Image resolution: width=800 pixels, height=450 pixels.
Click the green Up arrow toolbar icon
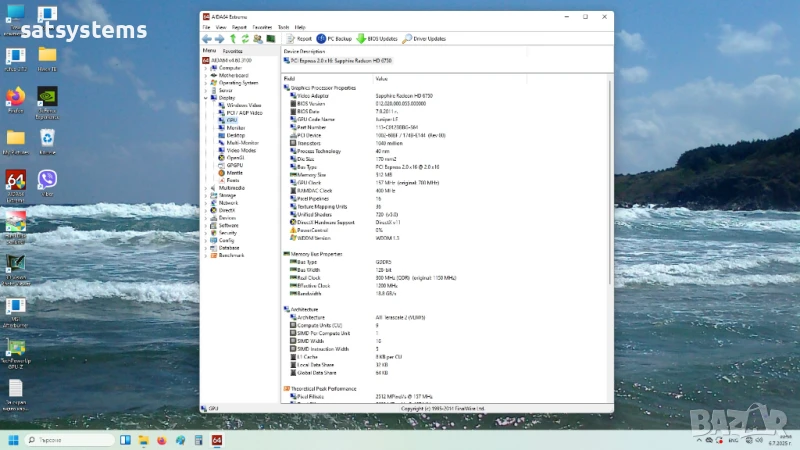(x=232, y=38)
